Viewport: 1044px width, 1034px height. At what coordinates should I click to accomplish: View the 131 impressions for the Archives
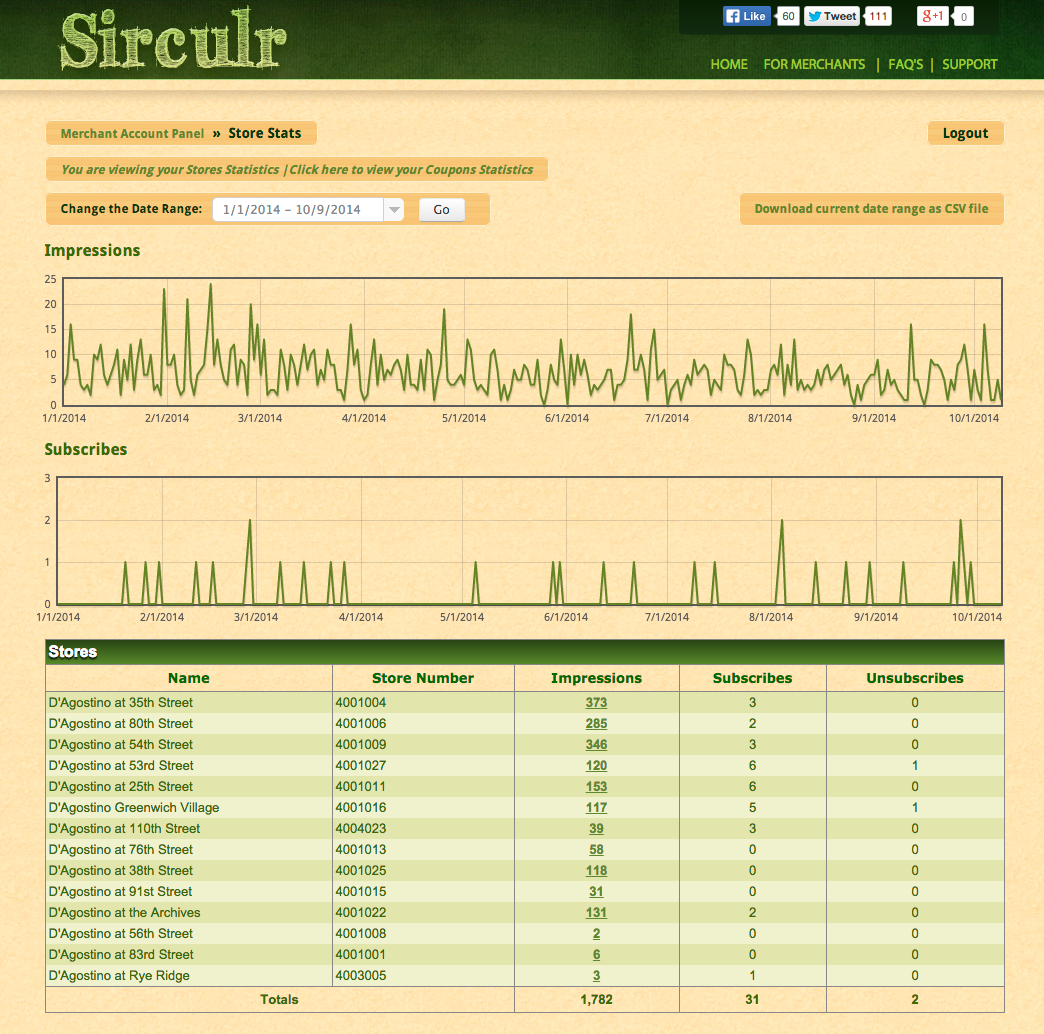click(x=596, y=912)
